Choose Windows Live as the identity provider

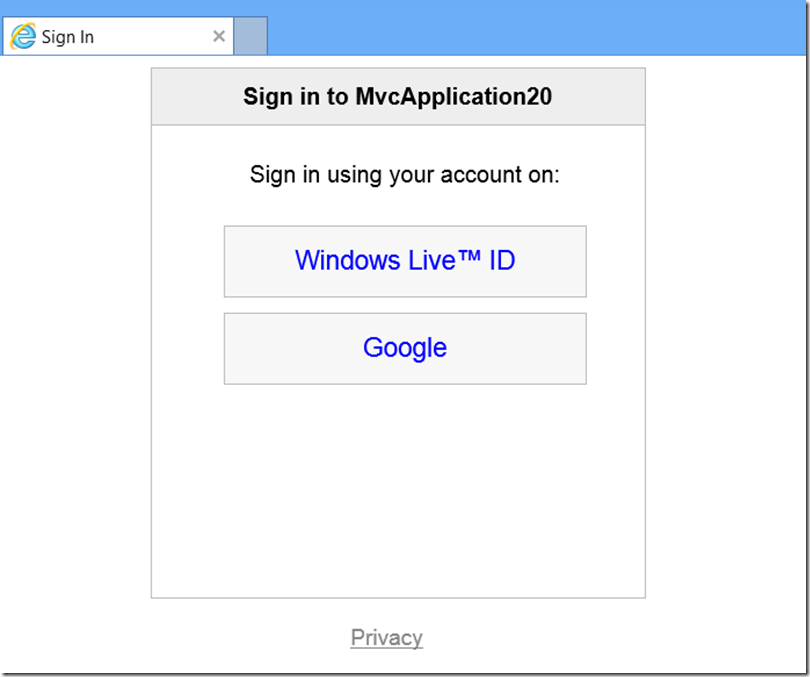pyautogui.click(x=405, y=261)
